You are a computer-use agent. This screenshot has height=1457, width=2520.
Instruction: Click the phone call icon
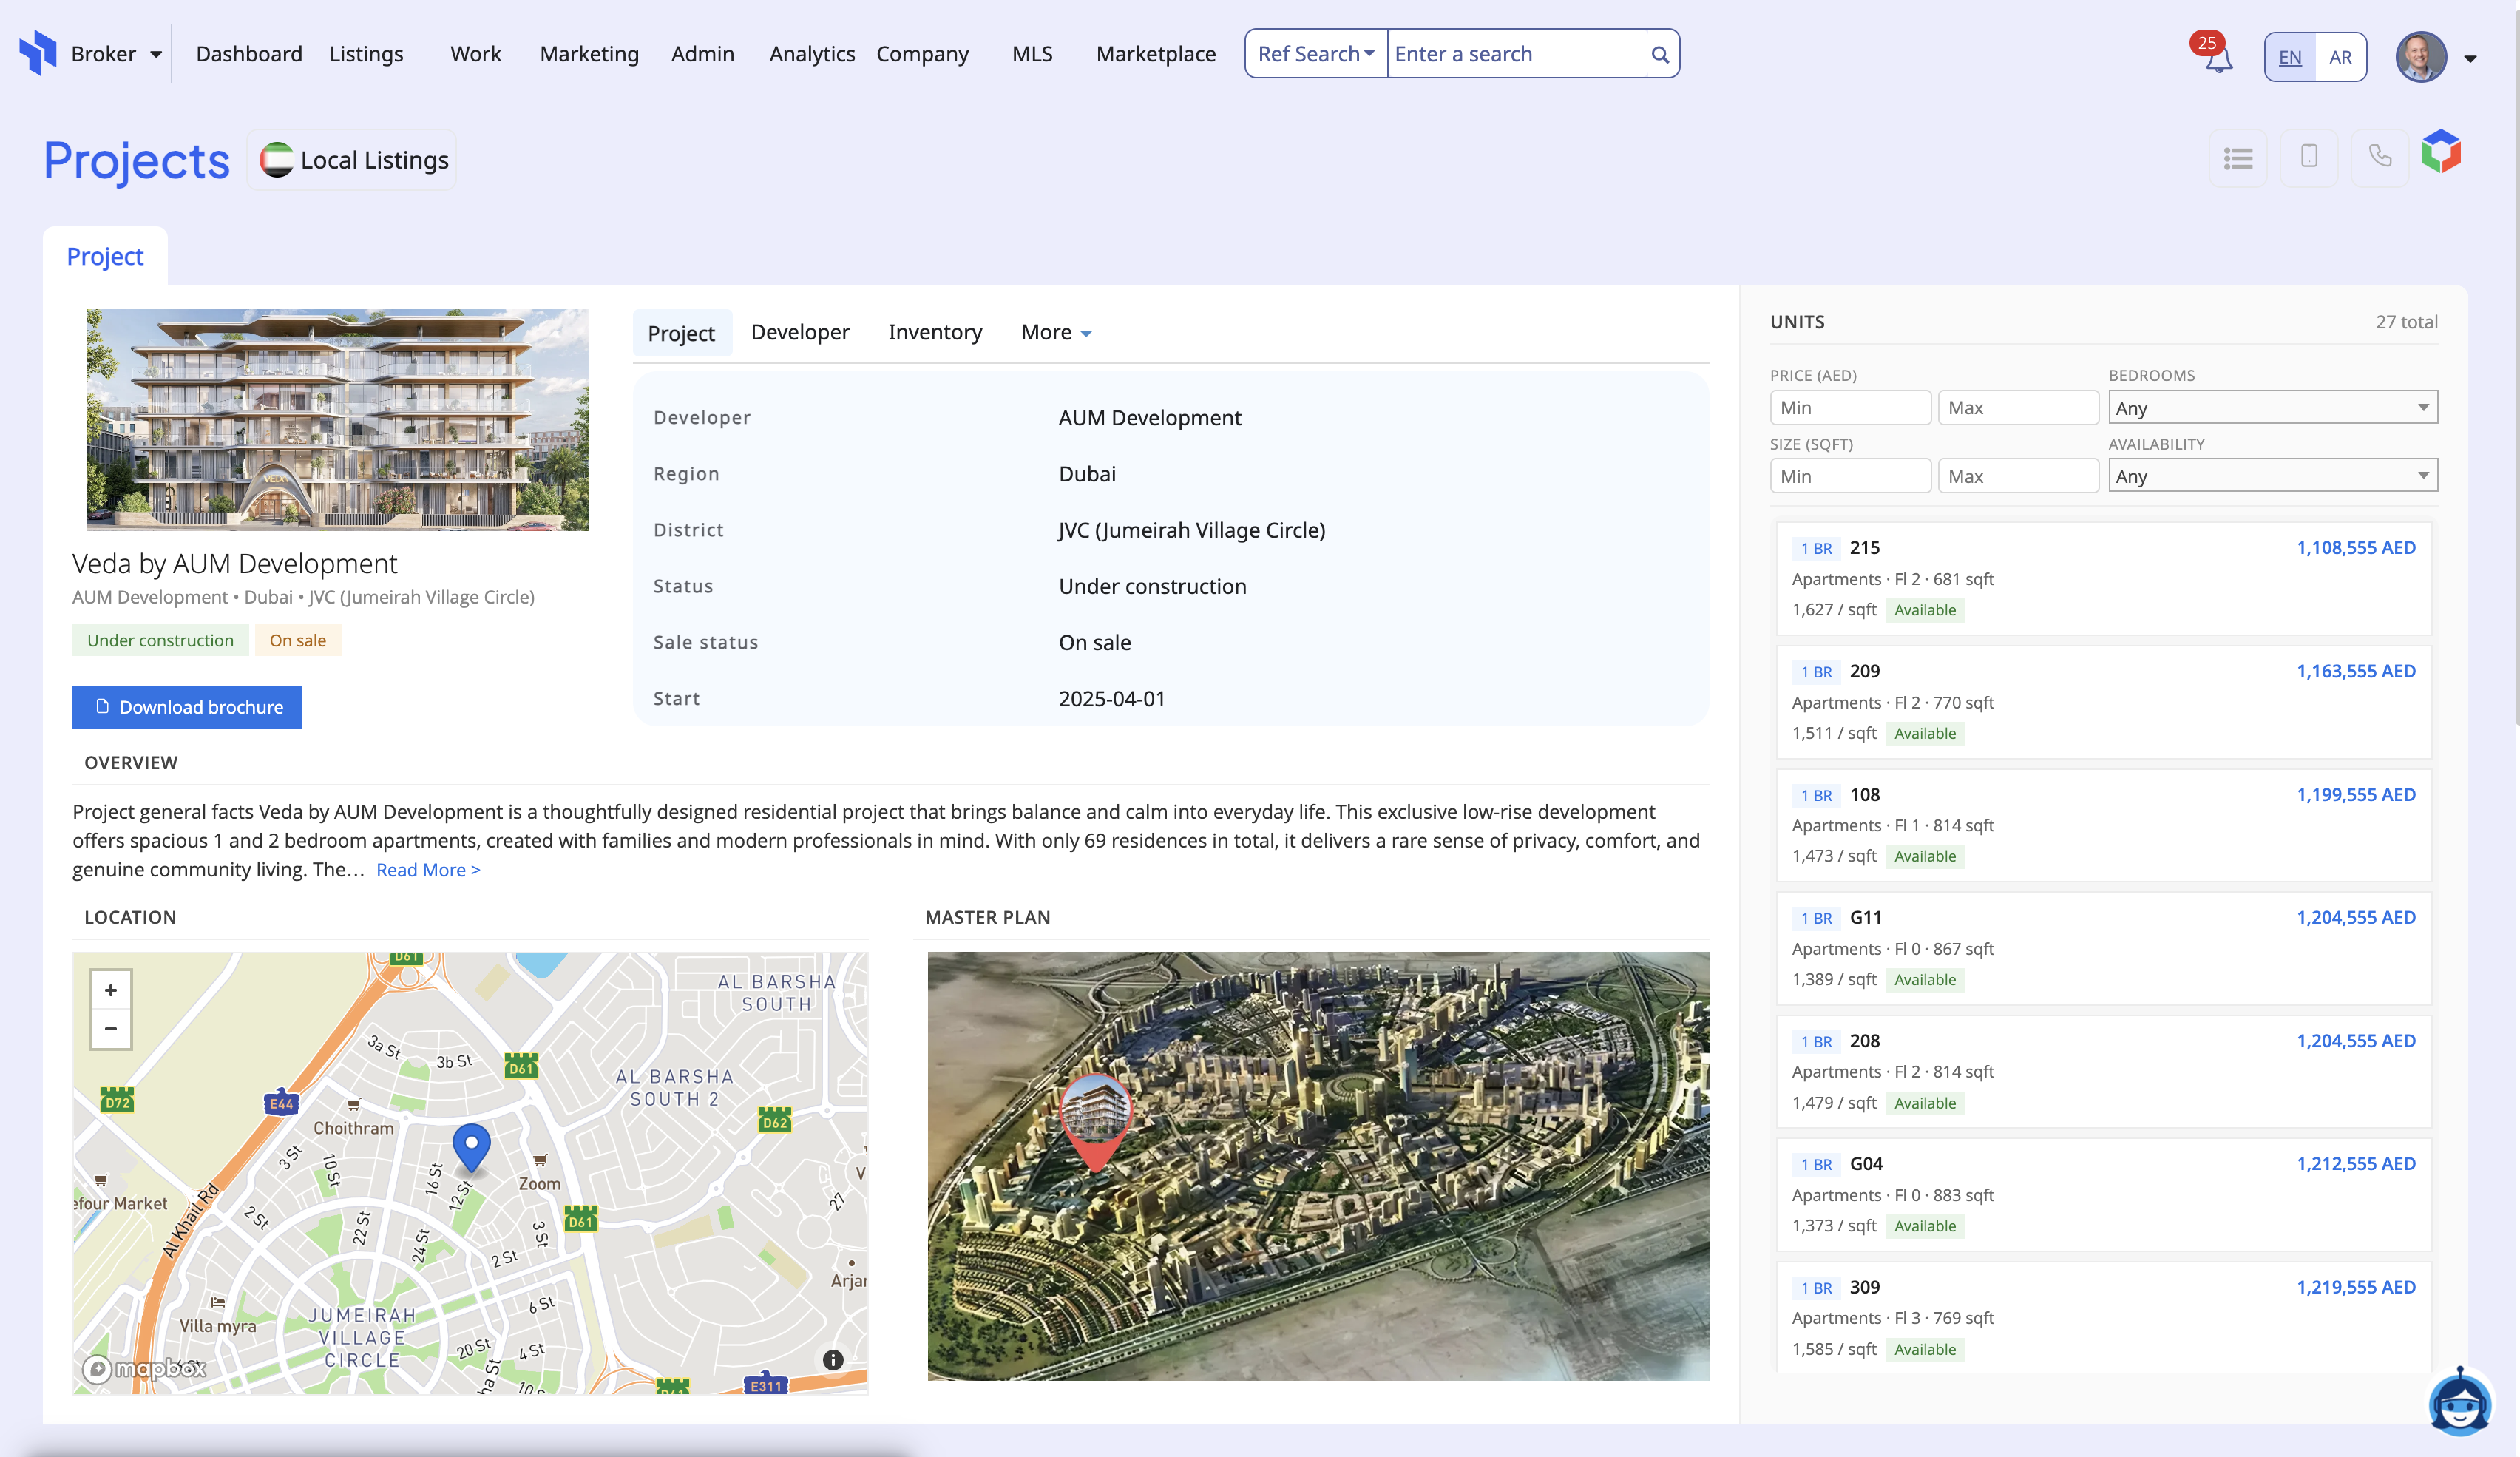[2380, 157]
